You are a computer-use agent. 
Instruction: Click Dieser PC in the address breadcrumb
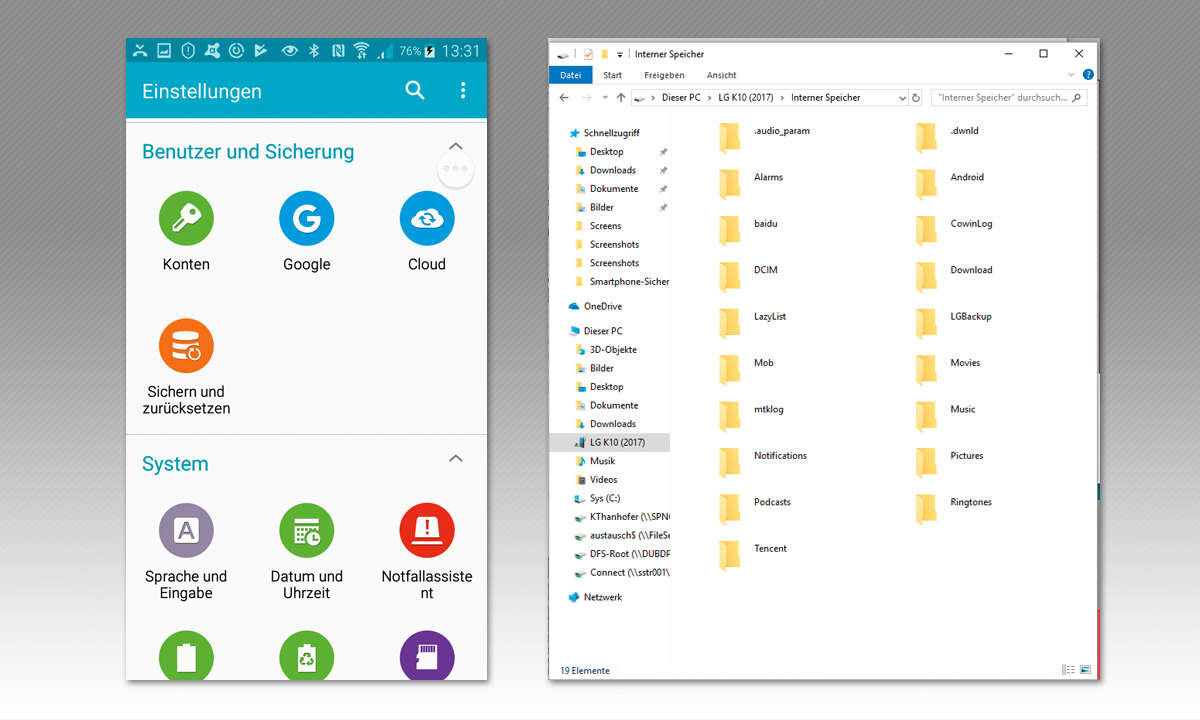[x=681, y=98]
